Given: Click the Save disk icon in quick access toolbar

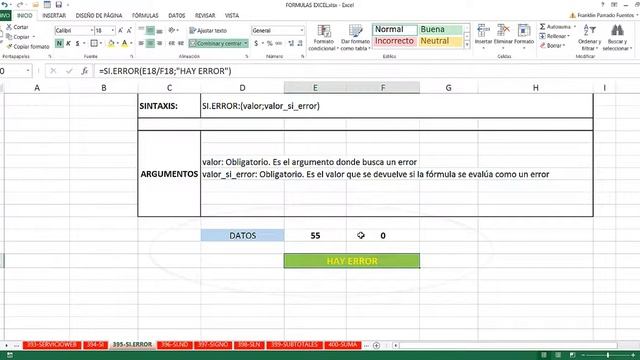Looking at the screenshot, I should tap(59, 4).
